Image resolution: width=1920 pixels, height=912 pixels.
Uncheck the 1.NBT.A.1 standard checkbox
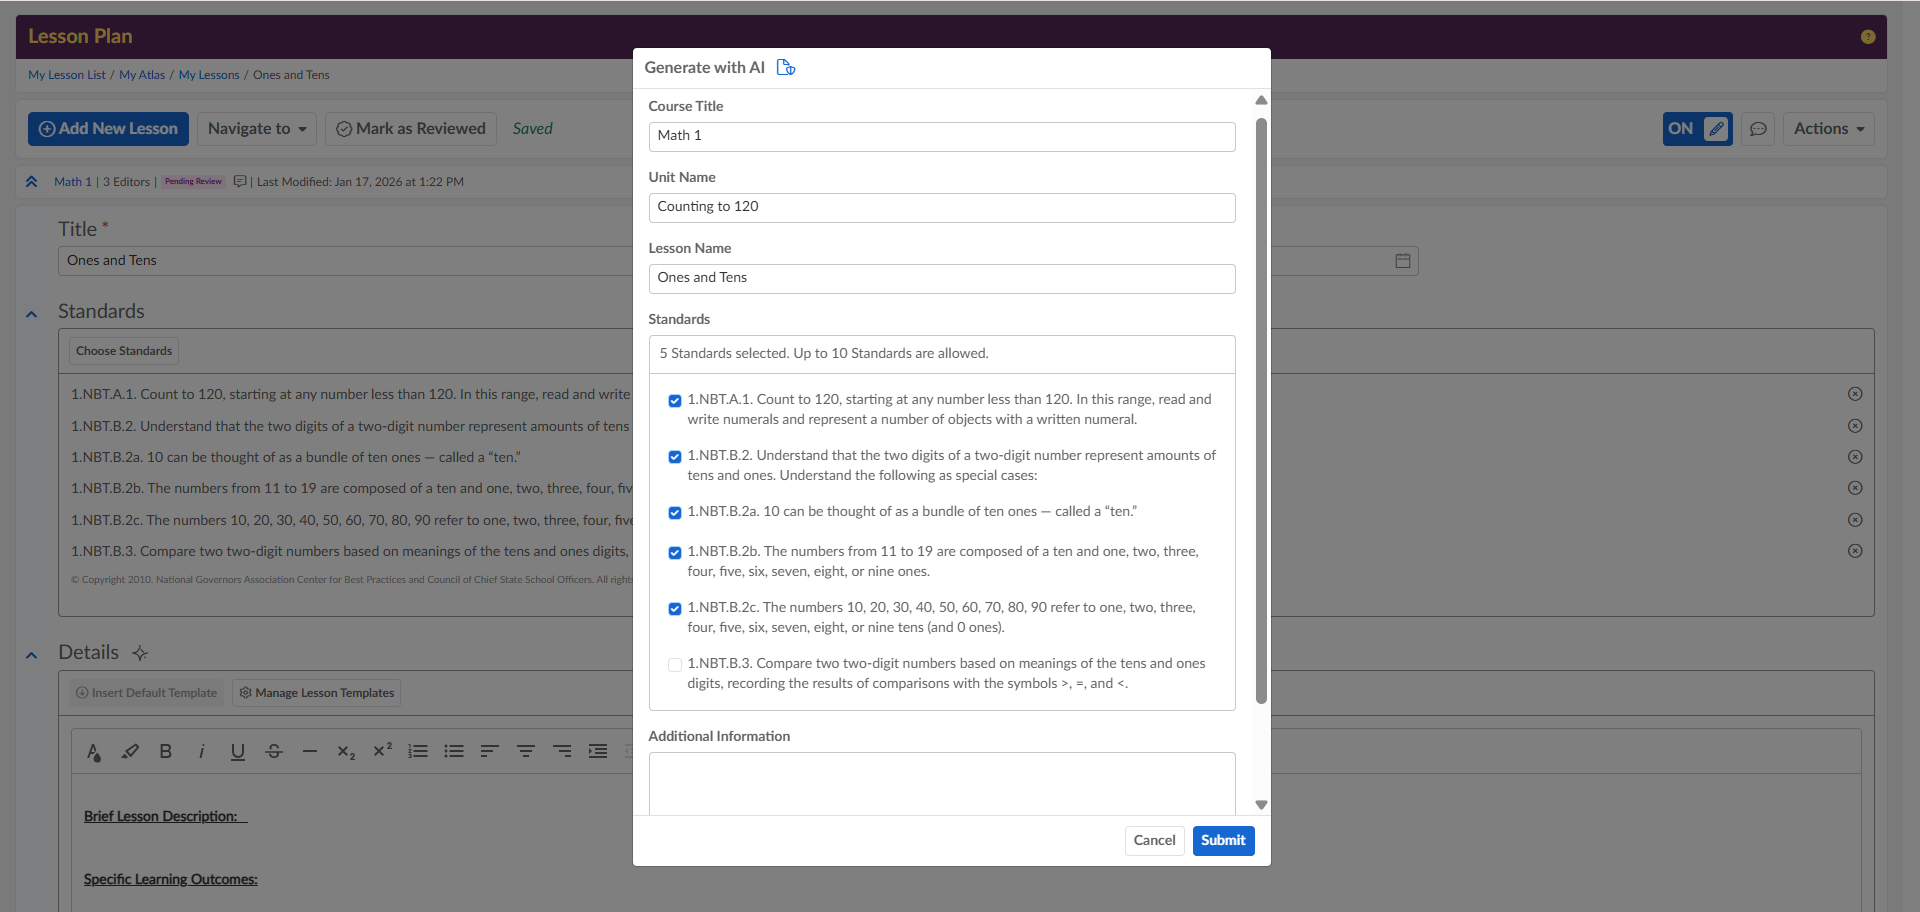pyautogui.click(x=675, y=401)
